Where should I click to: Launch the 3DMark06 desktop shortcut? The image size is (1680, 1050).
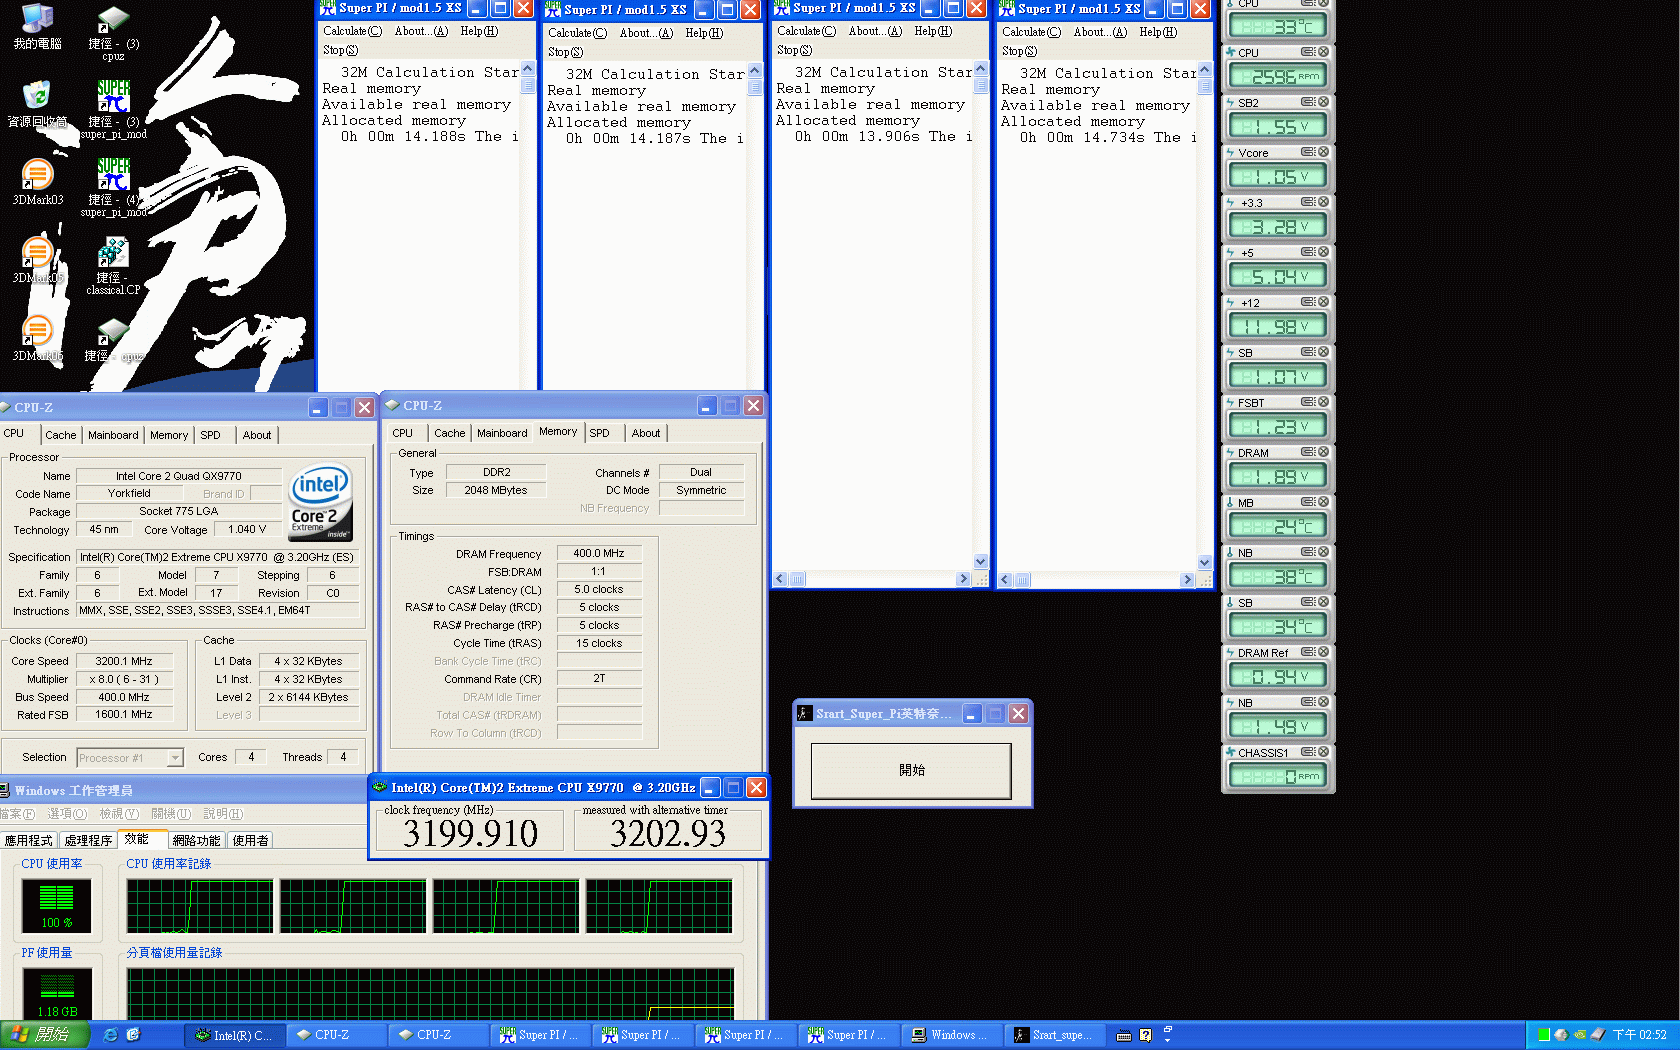coord(37,338)
